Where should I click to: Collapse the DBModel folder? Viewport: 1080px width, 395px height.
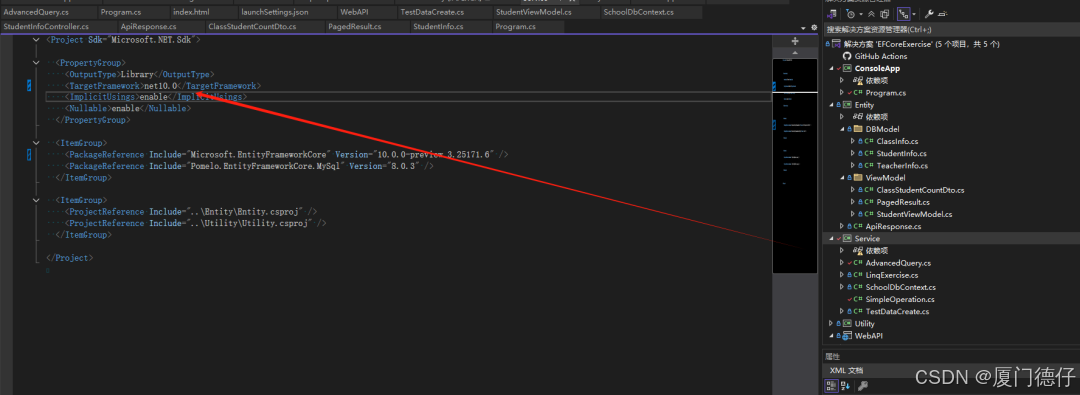click(842, 130)
